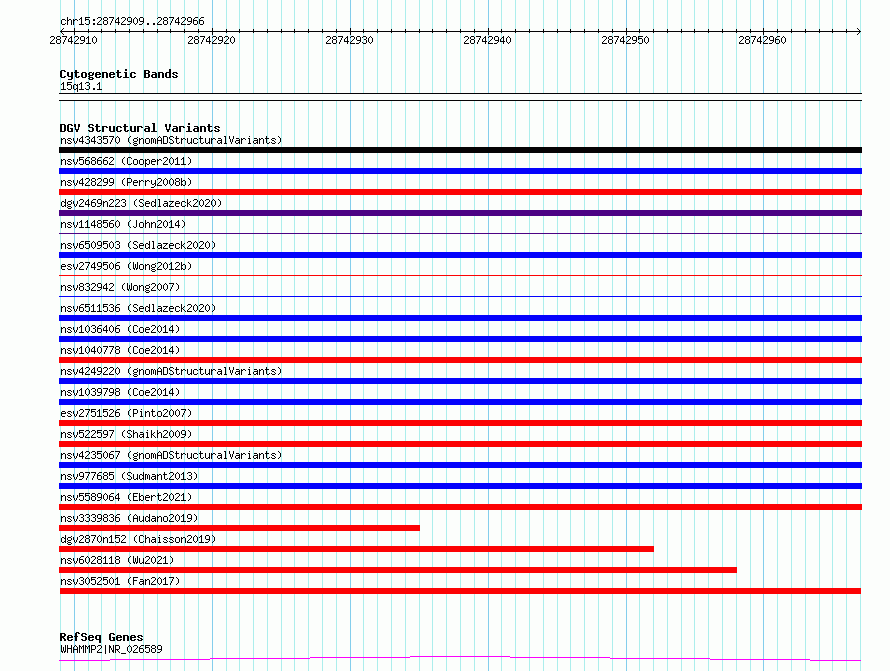Open the nsv1148560 (John2014) label
The height and width of the screenshot is (671, 890).
pos(123,224)
